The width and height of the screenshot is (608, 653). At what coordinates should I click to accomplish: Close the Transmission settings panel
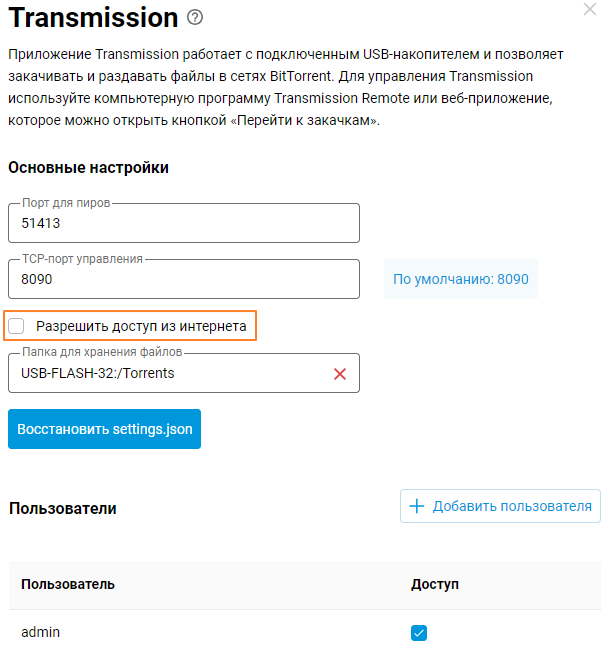click(x=590, y=9)
